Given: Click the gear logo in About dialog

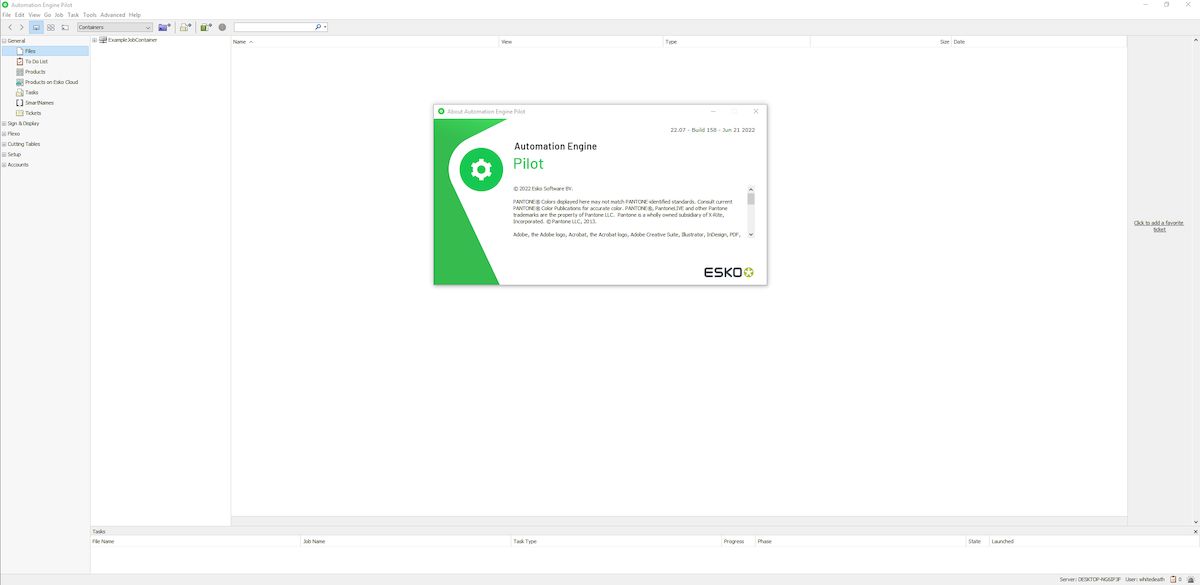Looking at the screenshot, I should coord(481,170).
